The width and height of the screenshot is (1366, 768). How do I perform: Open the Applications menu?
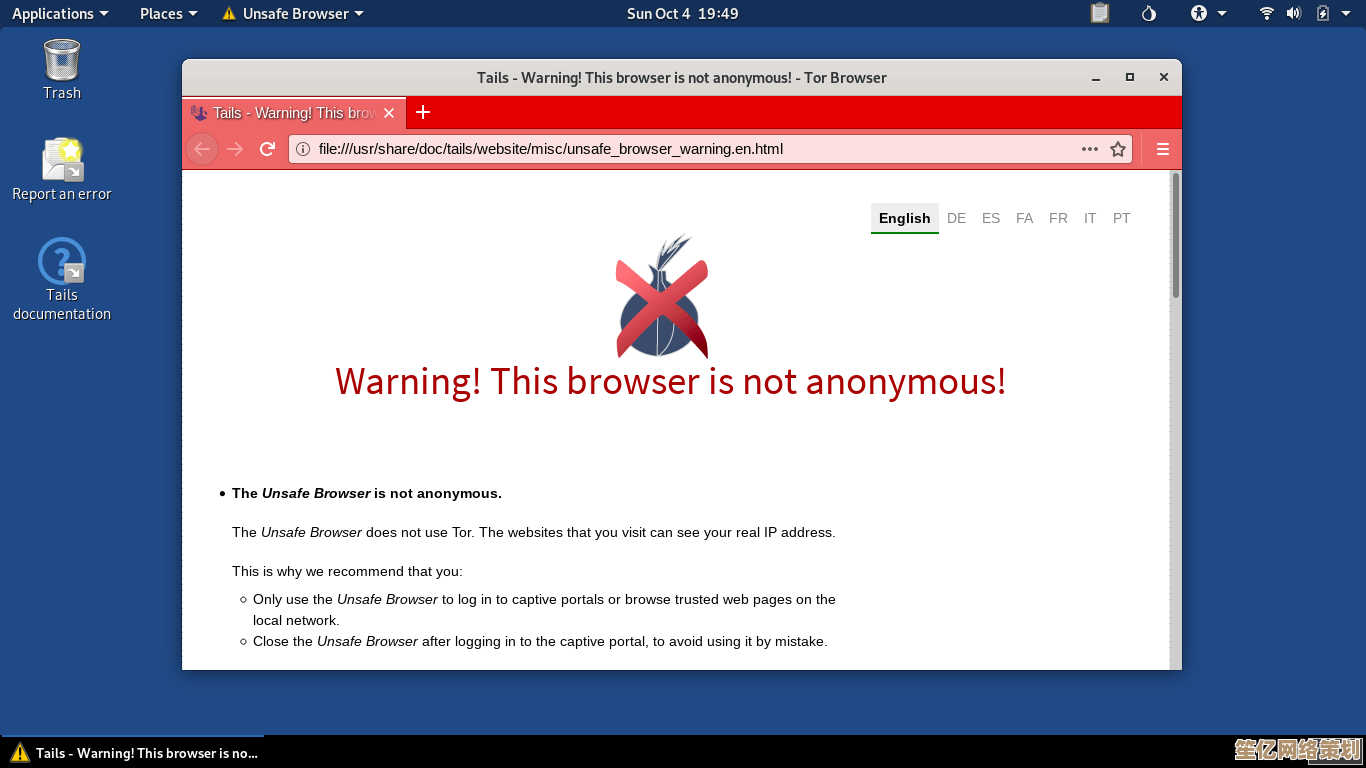[60, 13]
